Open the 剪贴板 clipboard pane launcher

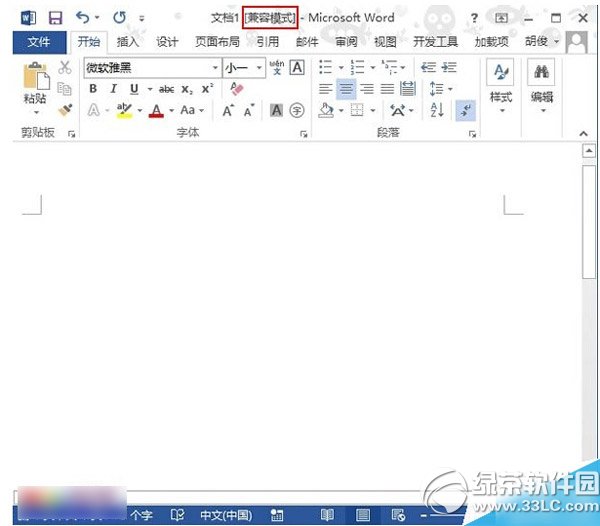point(72,134)
